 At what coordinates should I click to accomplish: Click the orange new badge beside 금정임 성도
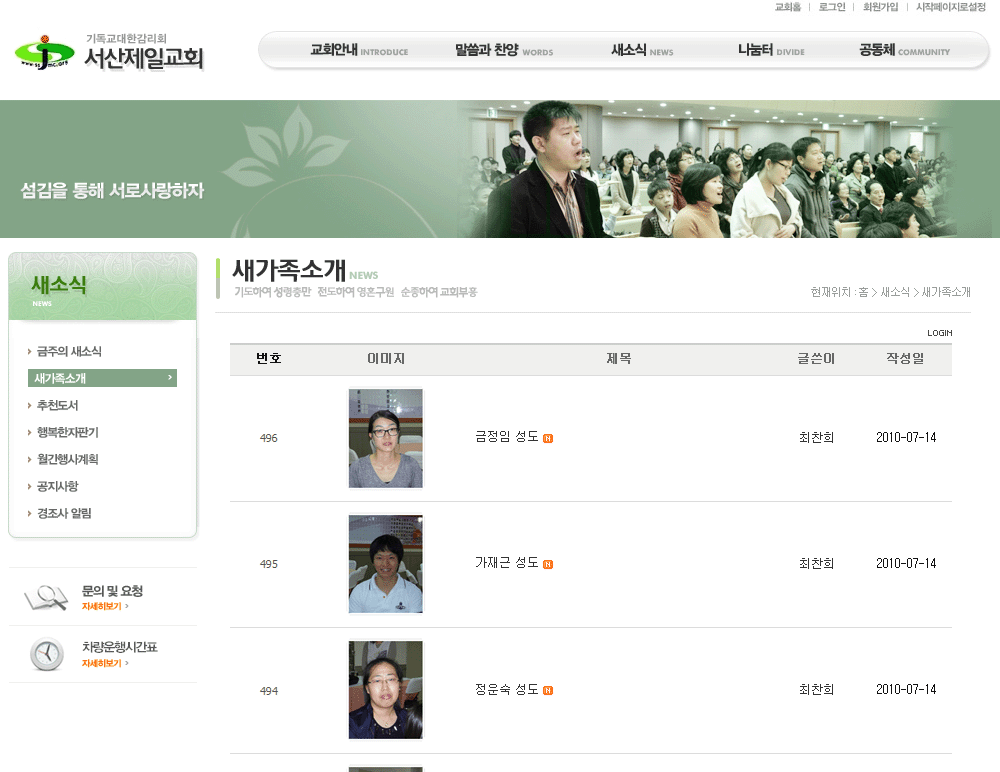coord(548,438)
